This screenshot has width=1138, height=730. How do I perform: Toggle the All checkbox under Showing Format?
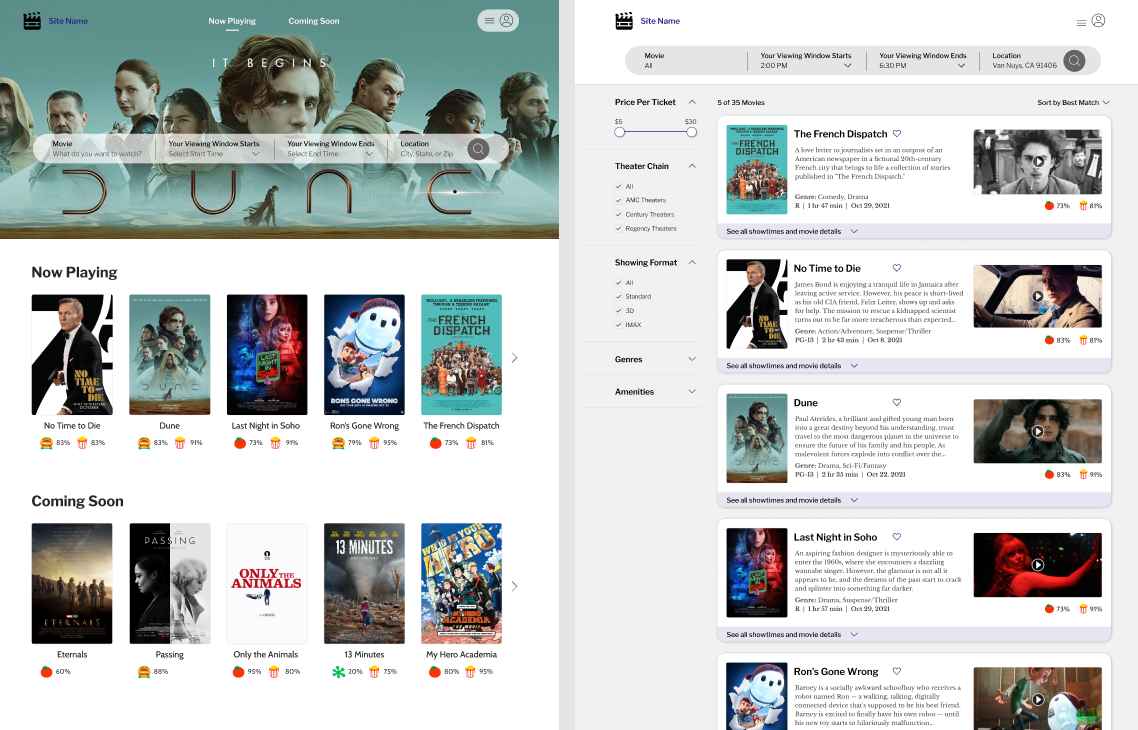pos(618,283)
